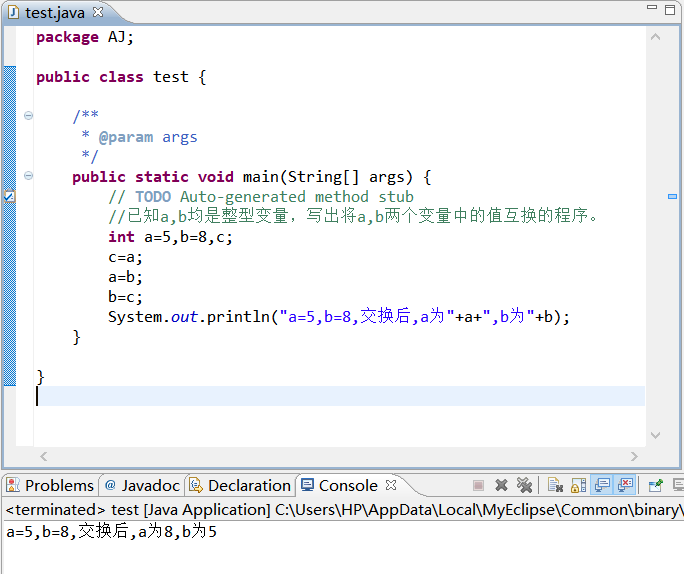Screen dimensions: 684x574
Task: Click the overview ruler TODO marker
Action: coord(672,197)
